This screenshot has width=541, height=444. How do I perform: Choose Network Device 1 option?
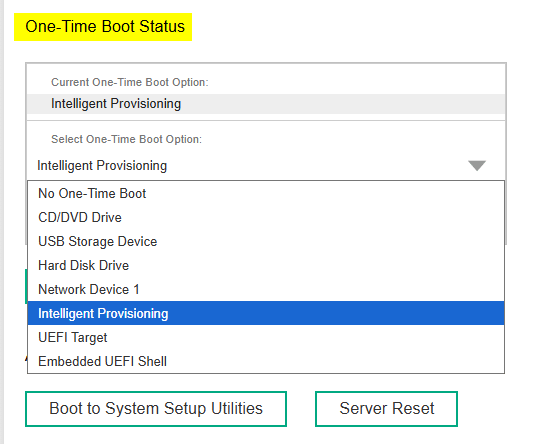pyautogui.click(x=266, y=289)
